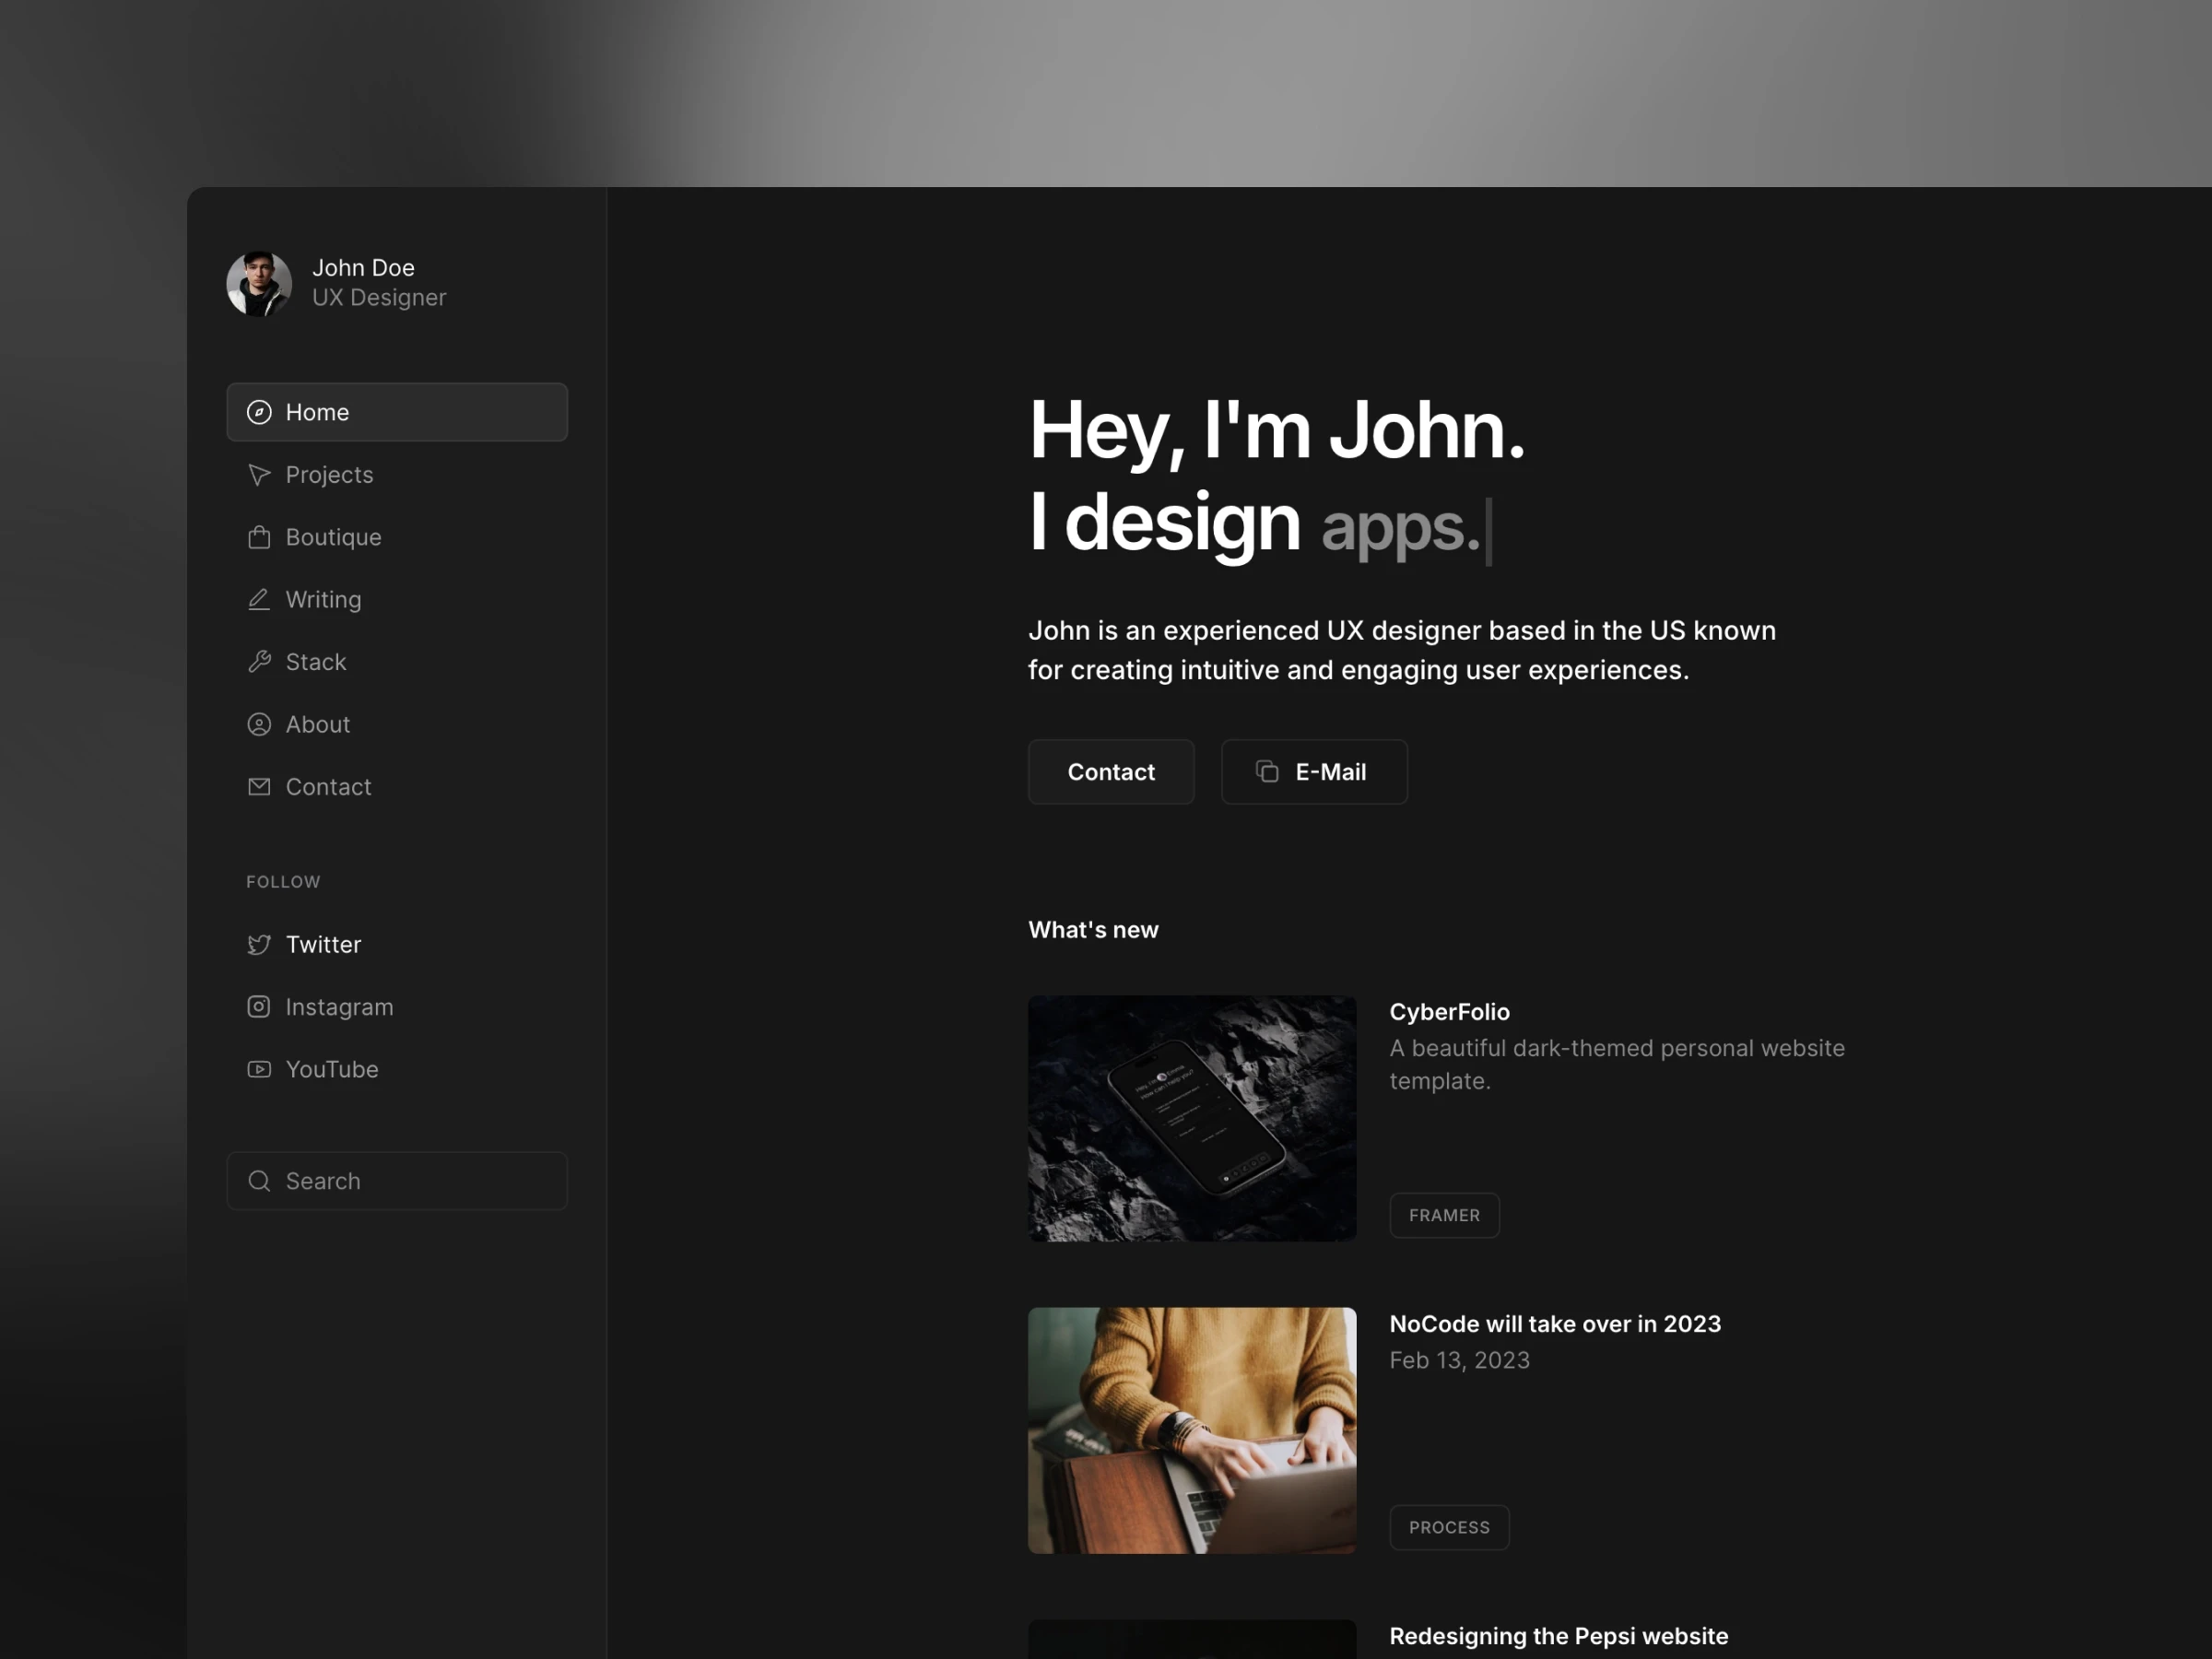Click the Boutique shopping bag icon
Image resolution: width=2212 pixels, height=1659 pixels.
coord(259,537)
